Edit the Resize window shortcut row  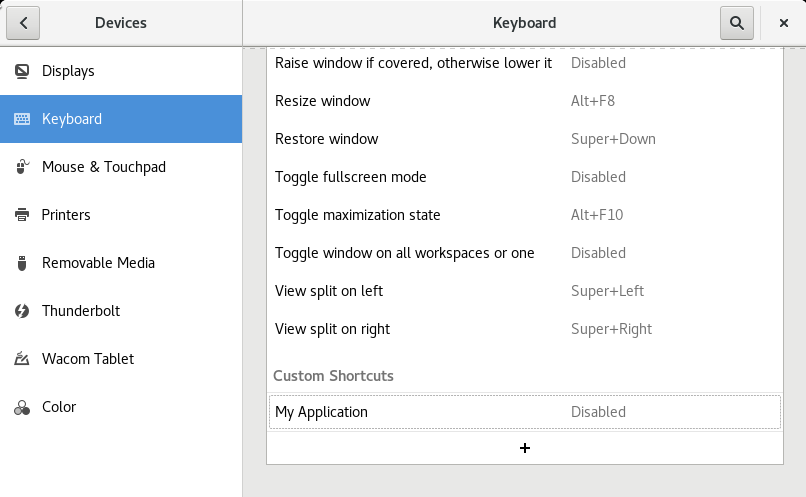pyautogui.click(x=524, y=101)
